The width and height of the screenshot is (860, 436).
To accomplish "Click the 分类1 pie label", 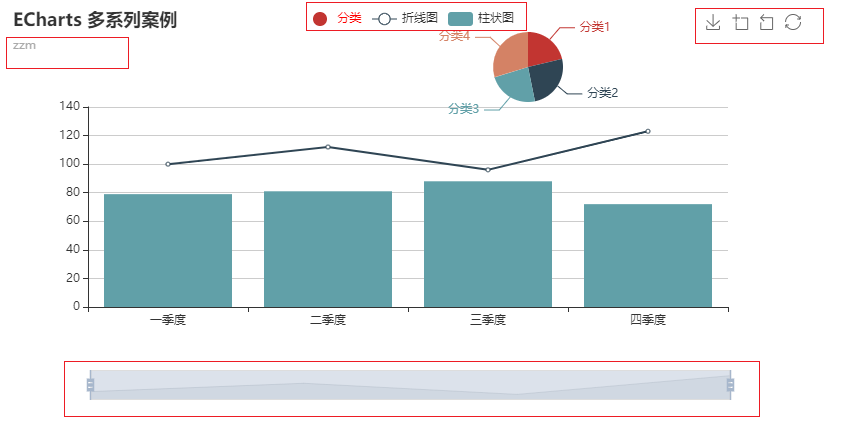I will coord(595,26).
